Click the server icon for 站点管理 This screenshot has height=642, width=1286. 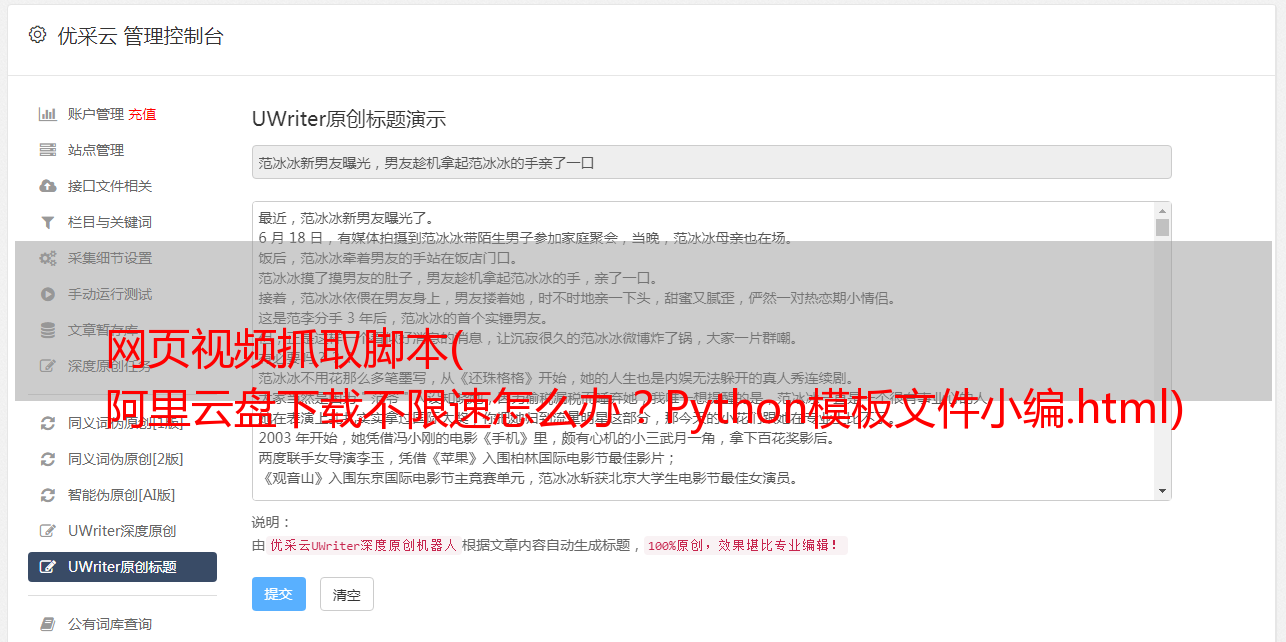pos(47,150)
